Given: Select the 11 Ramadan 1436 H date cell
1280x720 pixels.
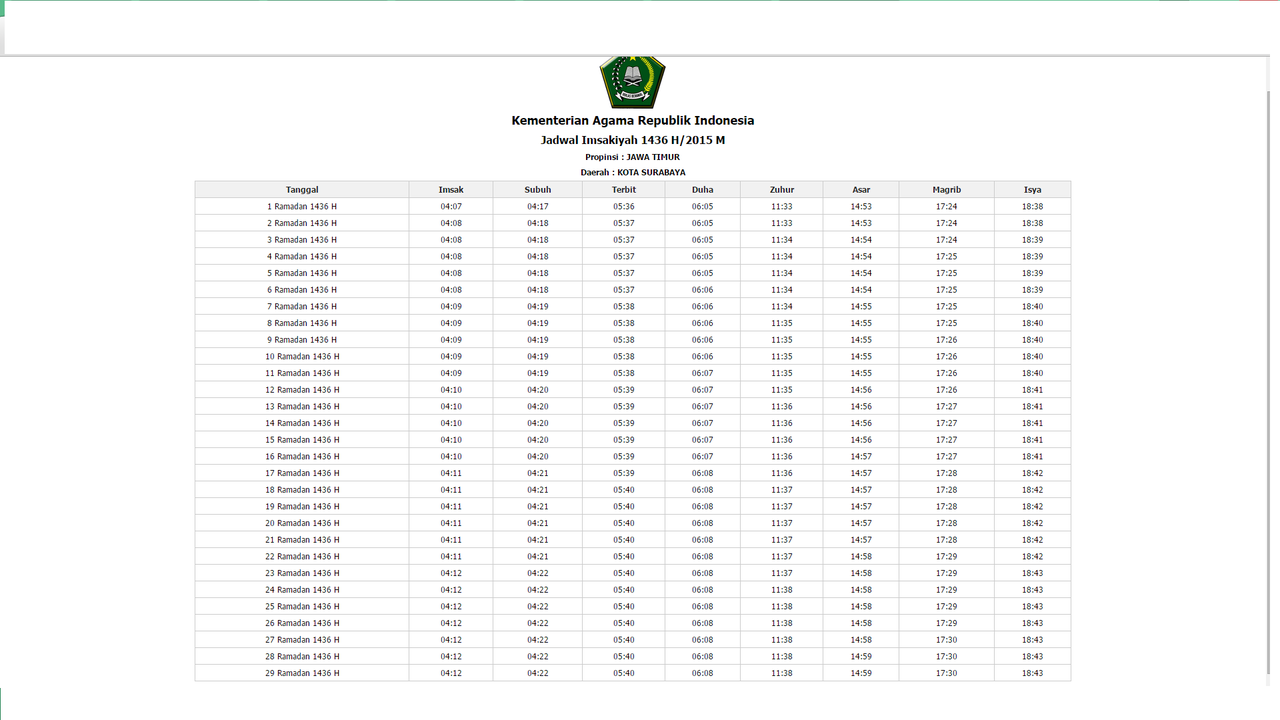Looking at the screenshot, I should click(302, 373).
